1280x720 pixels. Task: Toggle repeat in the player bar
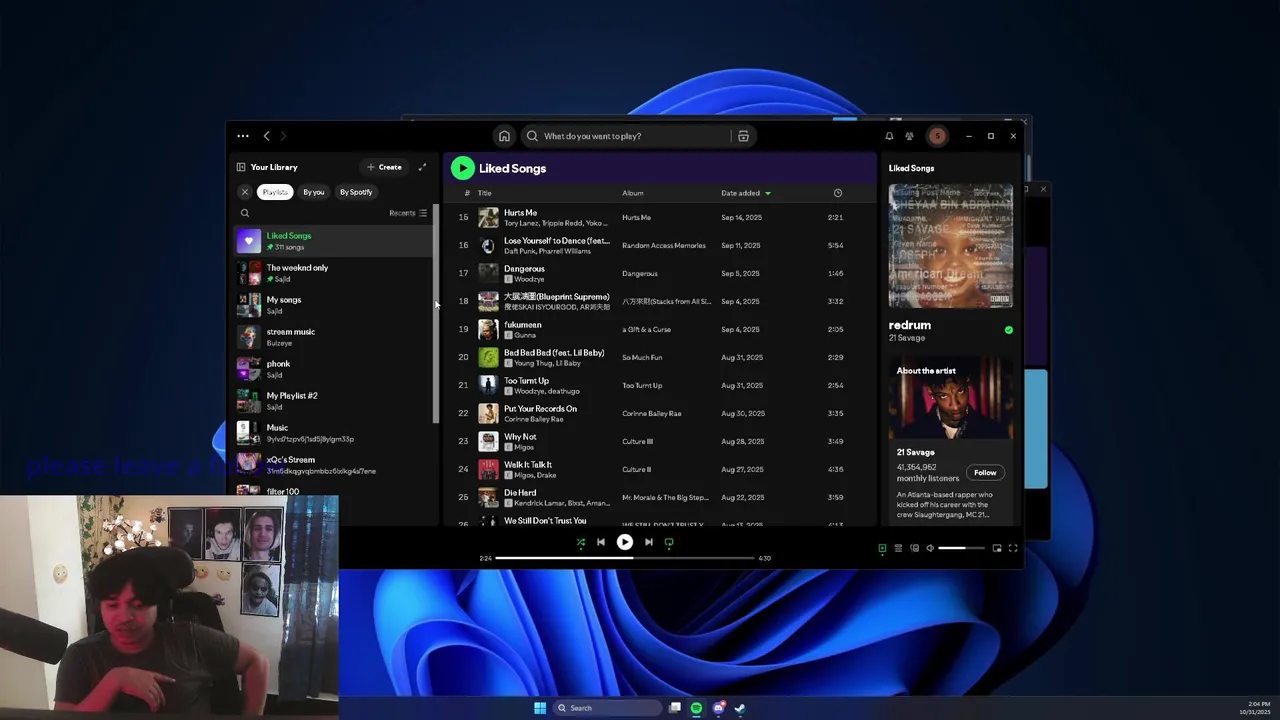point(669,542)
